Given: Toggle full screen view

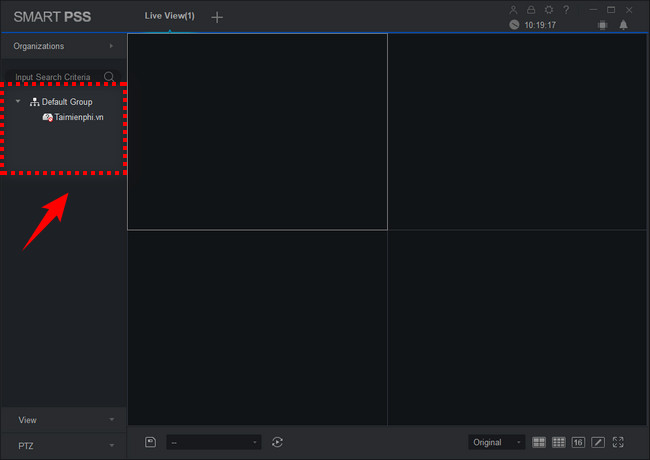Looking at the screenshot, I should tap(618, 442).
